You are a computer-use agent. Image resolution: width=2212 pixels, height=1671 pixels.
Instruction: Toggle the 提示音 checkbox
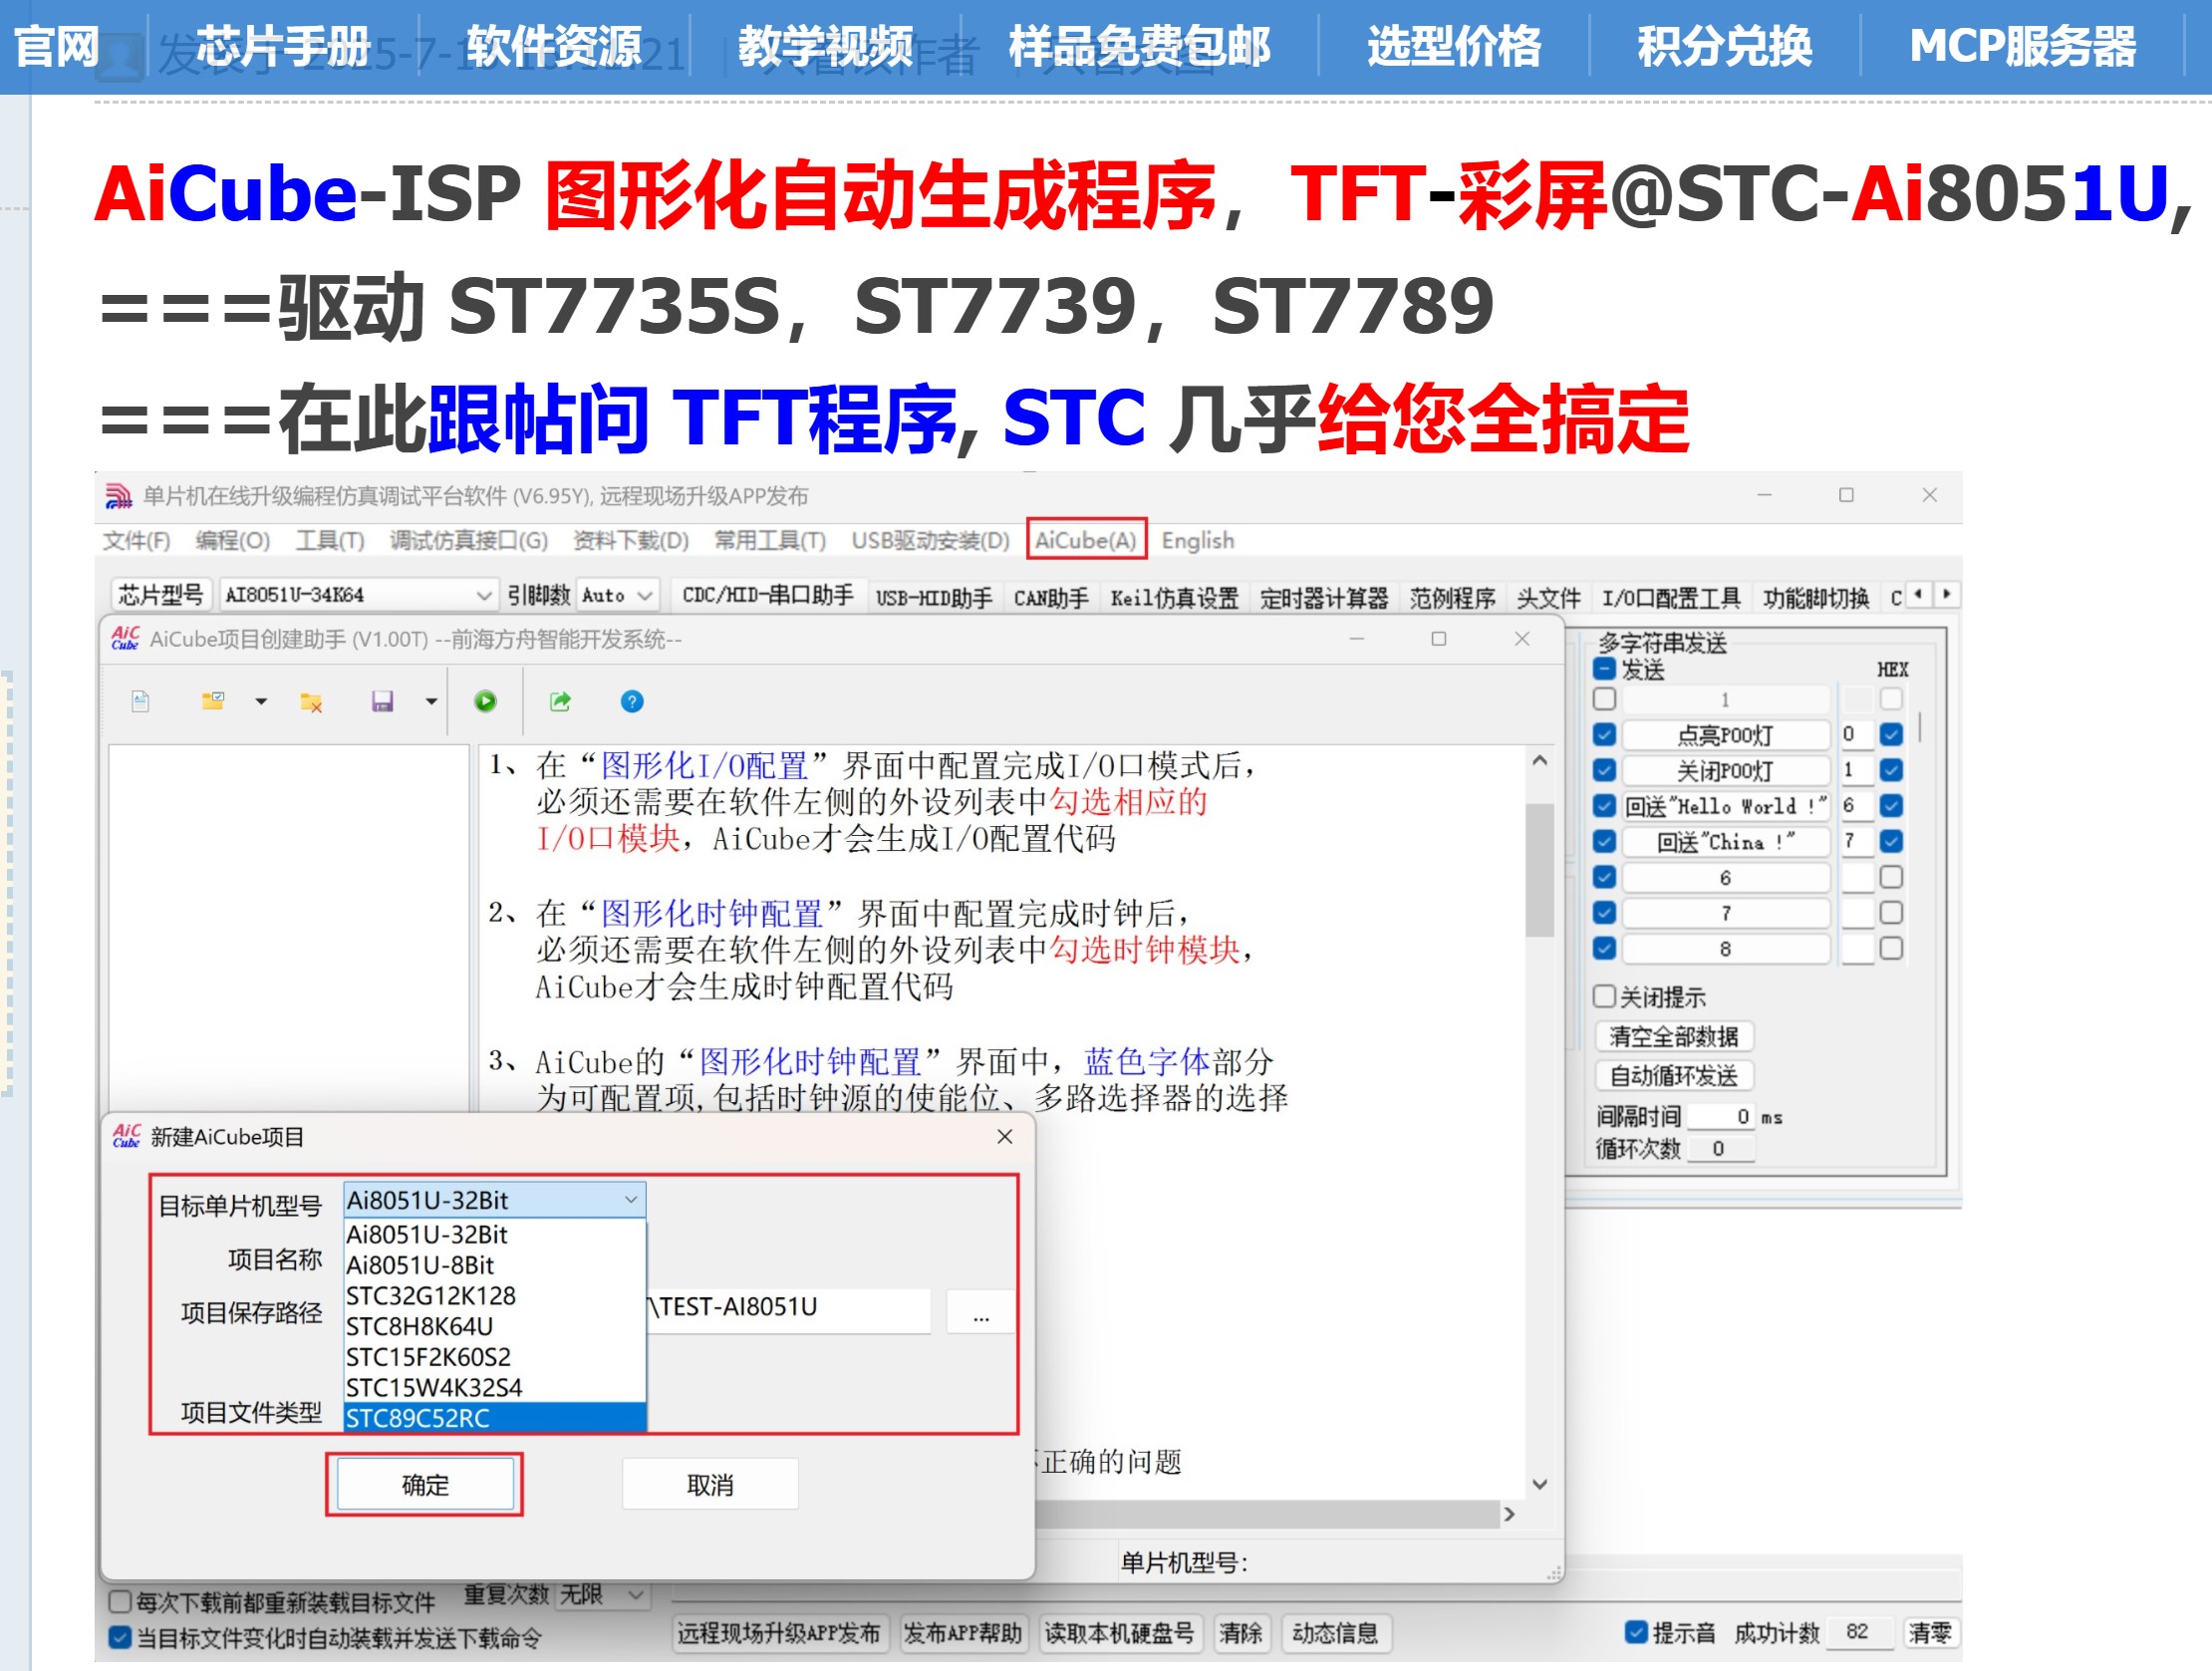tap(1637, 1632)
